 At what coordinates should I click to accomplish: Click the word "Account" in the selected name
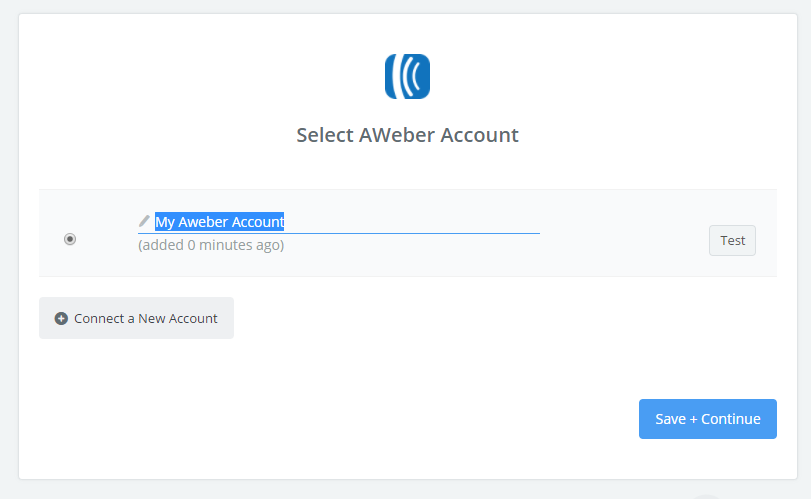[257, 222]
